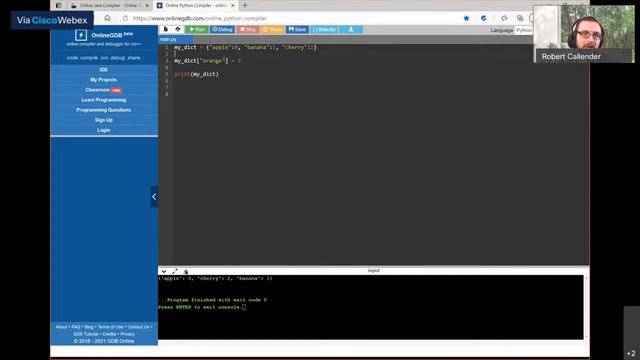Click the onlinegdb.com address bar URL

coord(200,18)
